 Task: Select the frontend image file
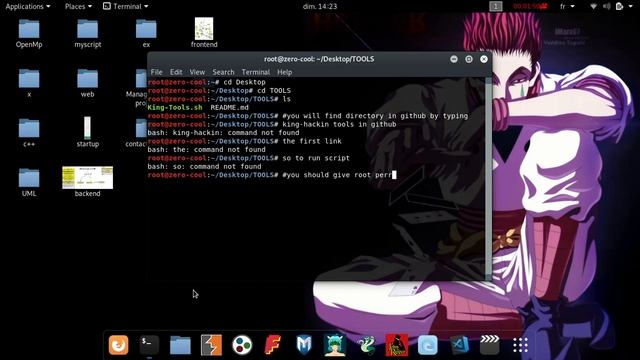click(x=204, y=33)
